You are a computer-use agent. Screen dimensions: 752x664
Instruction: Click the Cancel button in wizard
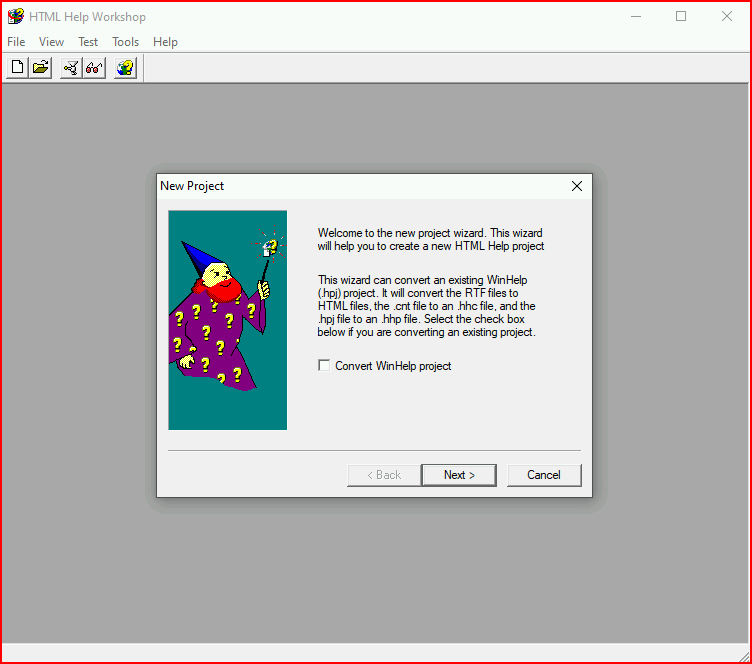tap(544, 475)
